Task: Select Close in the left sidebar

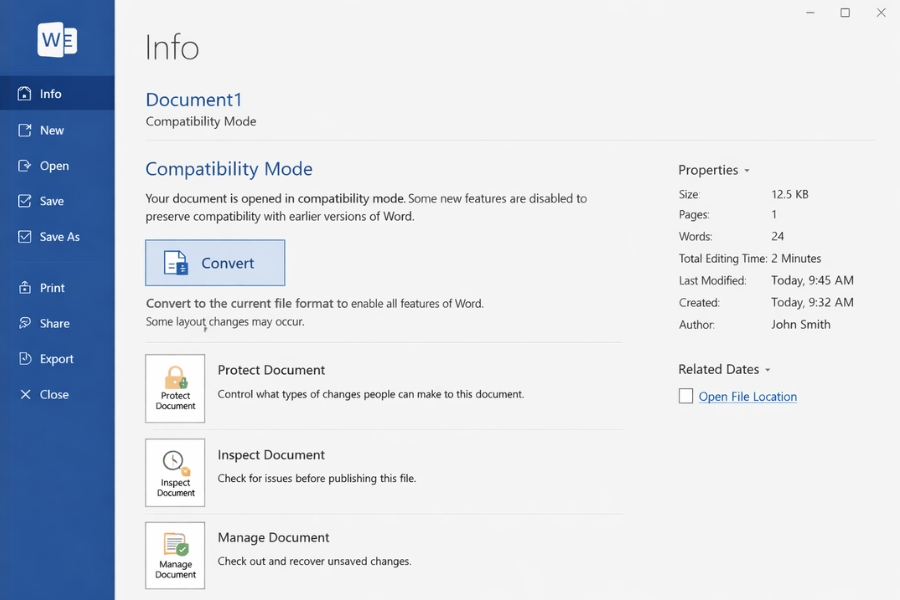Action: (54, 394)
